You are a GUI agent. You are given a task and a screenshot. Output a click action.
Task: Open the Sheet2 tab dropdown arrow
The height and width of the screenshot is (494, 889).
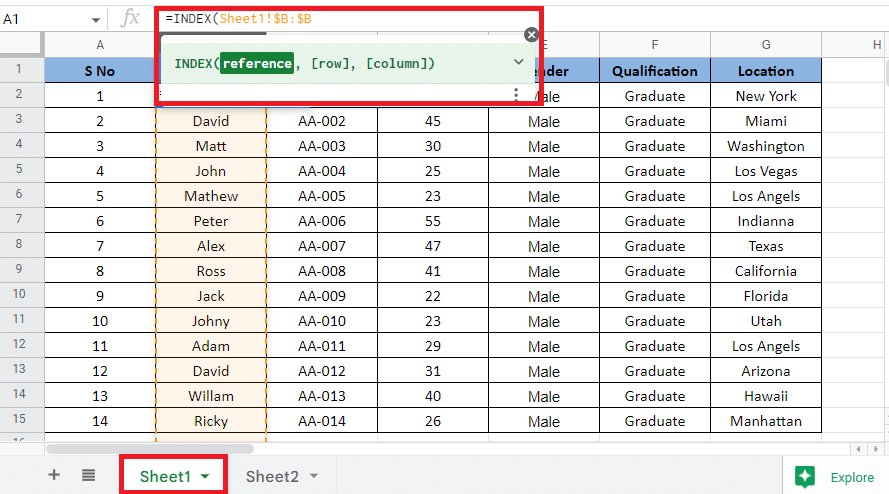point(314,477)
